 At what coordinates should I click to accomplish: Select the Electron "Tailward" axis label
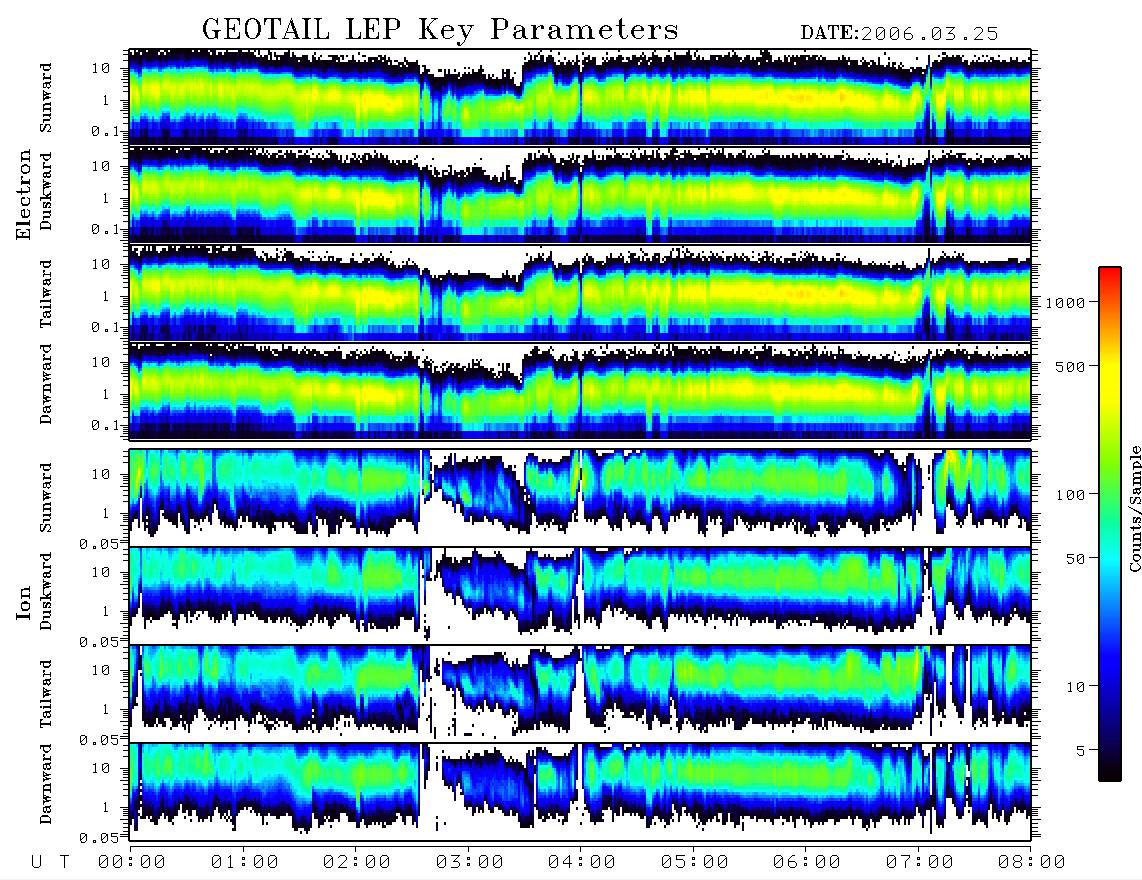(46, 294)
